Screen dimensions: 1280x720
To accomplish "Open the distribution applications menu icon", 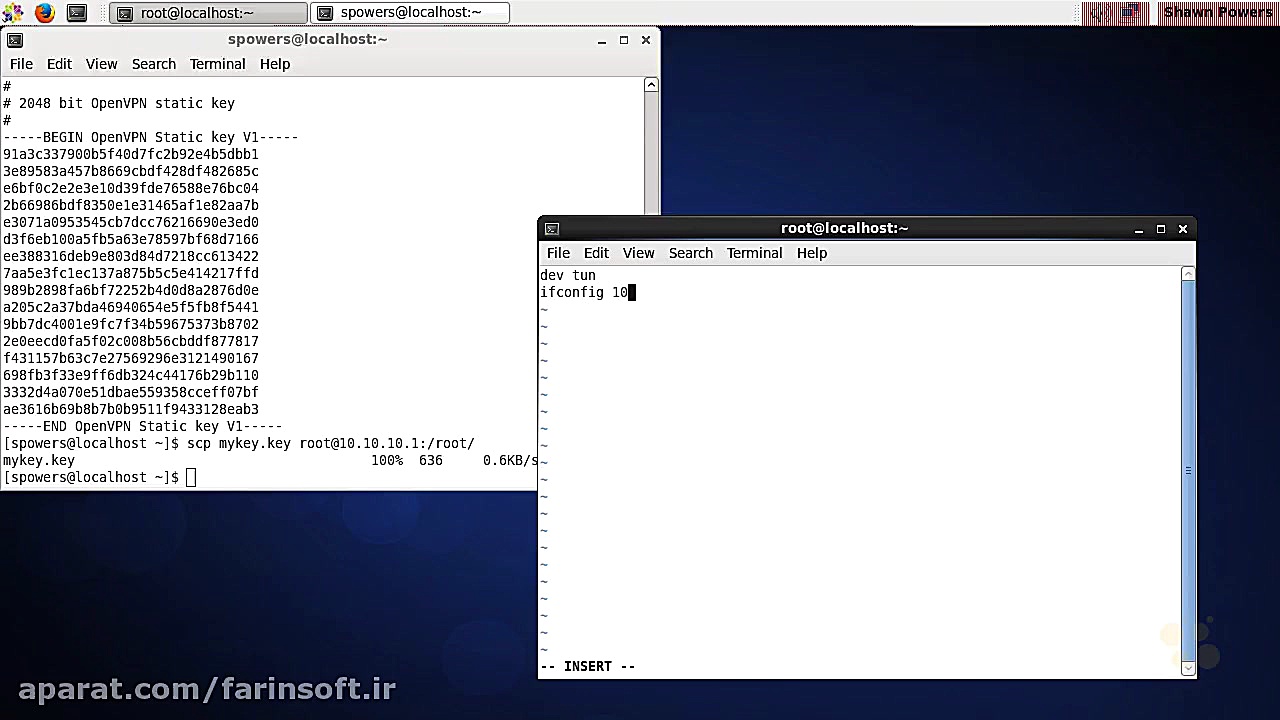I will [12, 12].
